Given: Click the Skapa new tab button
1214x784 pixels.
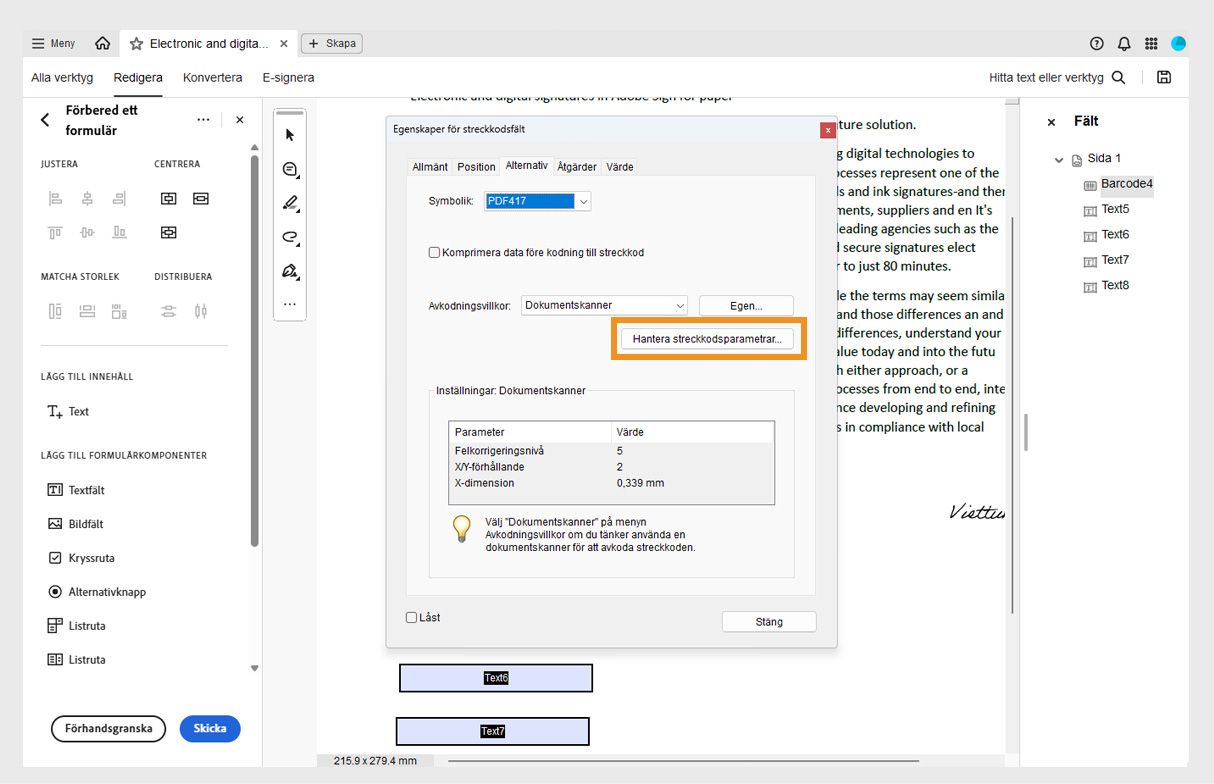Looking at the screenshot, I should point(331,44).
